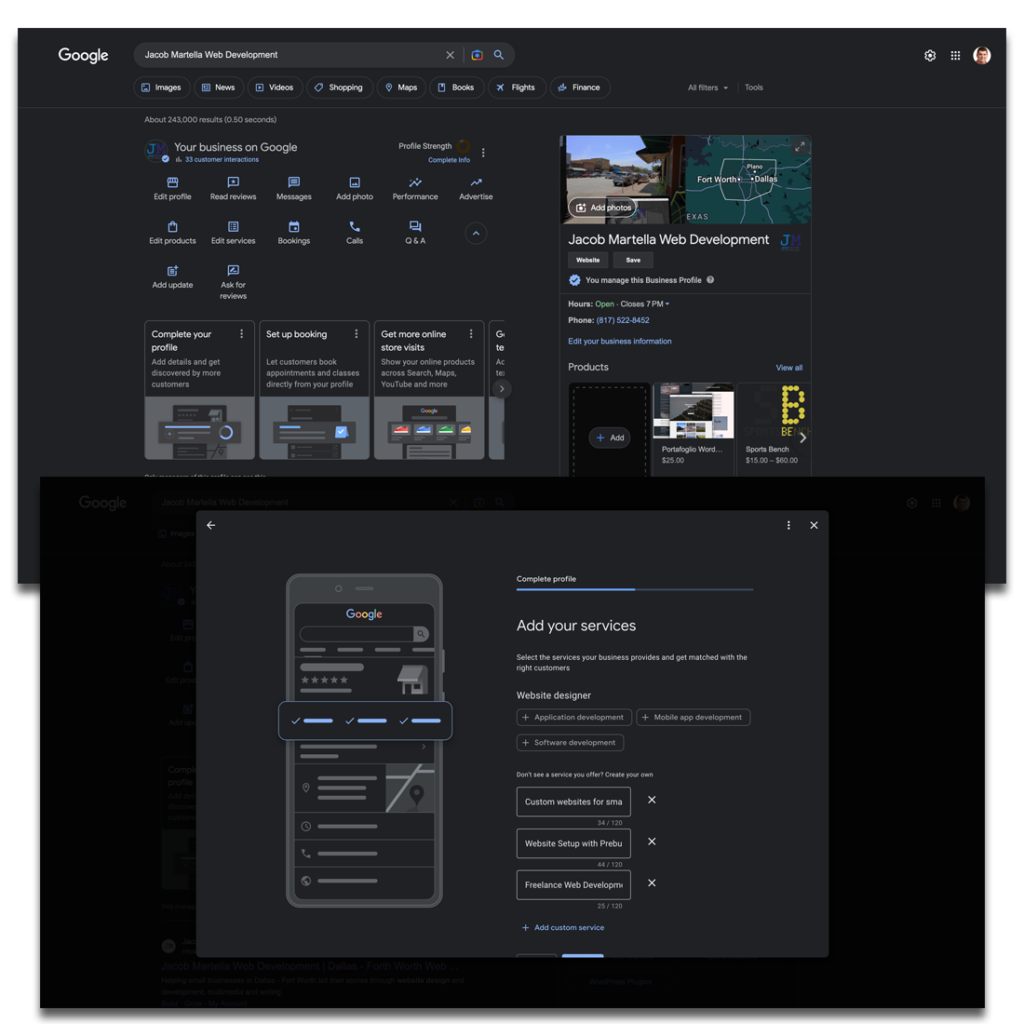Remove 'Freelance Web Developm' service
The image size is (1024, 1024).
pyautogui.click(x=652, y=883)
